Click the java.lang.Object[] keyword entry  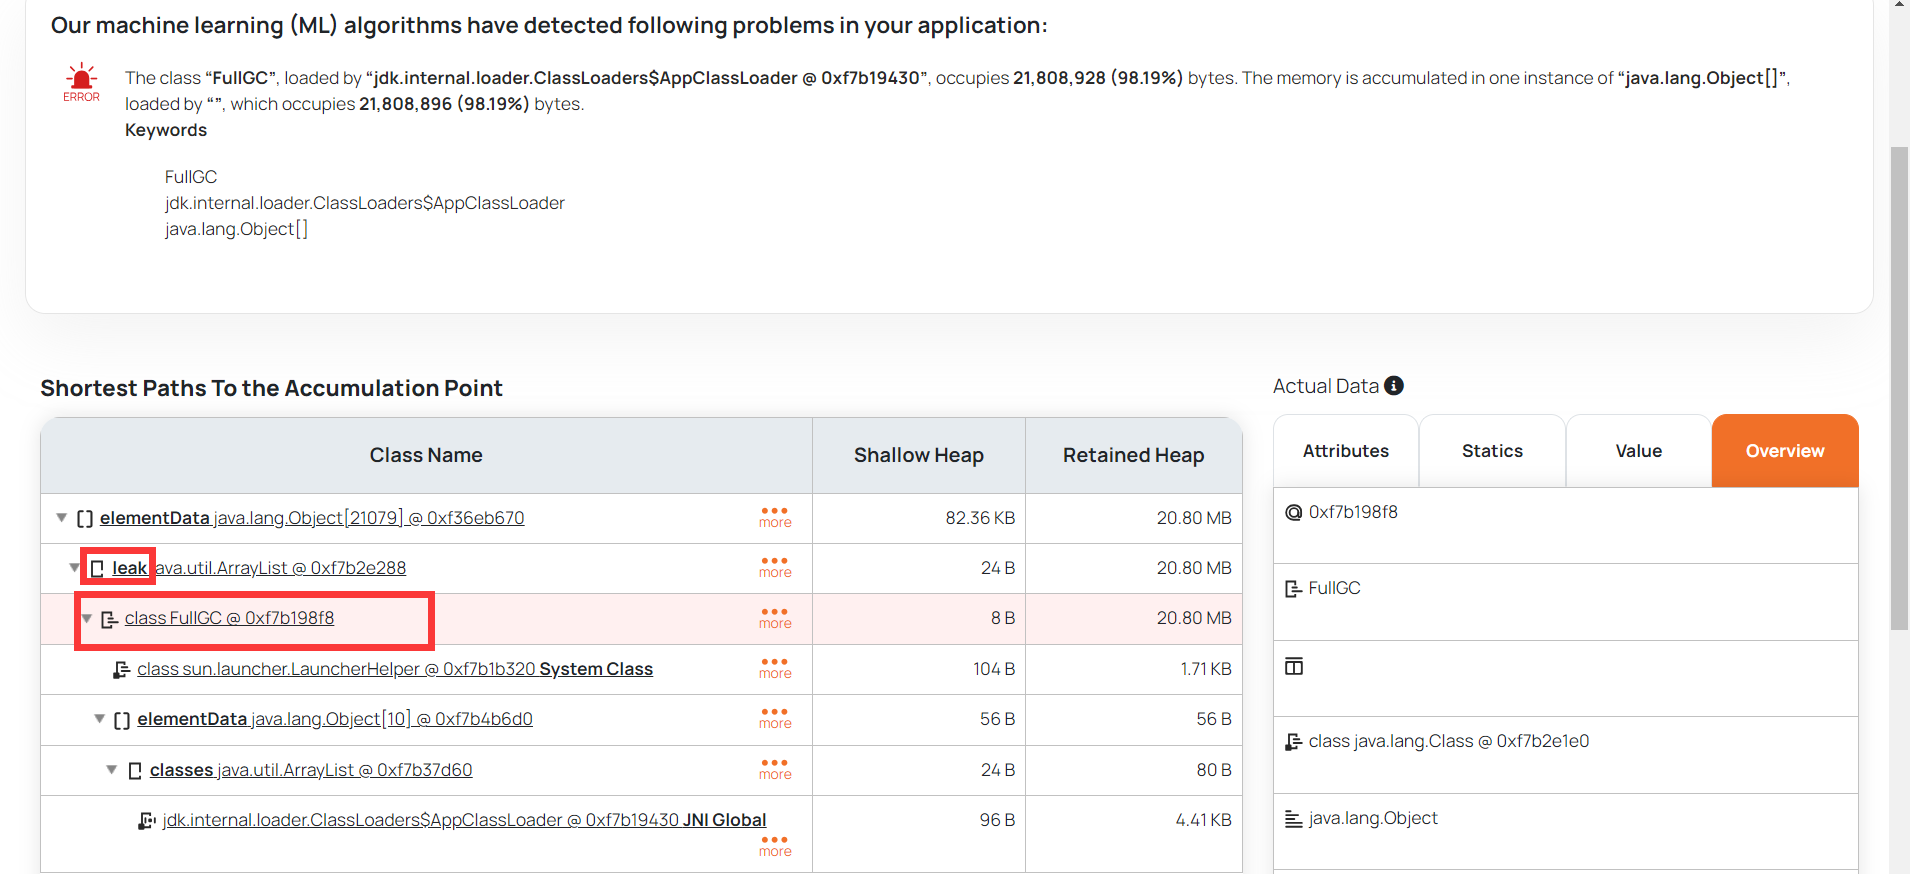[237, 229]
